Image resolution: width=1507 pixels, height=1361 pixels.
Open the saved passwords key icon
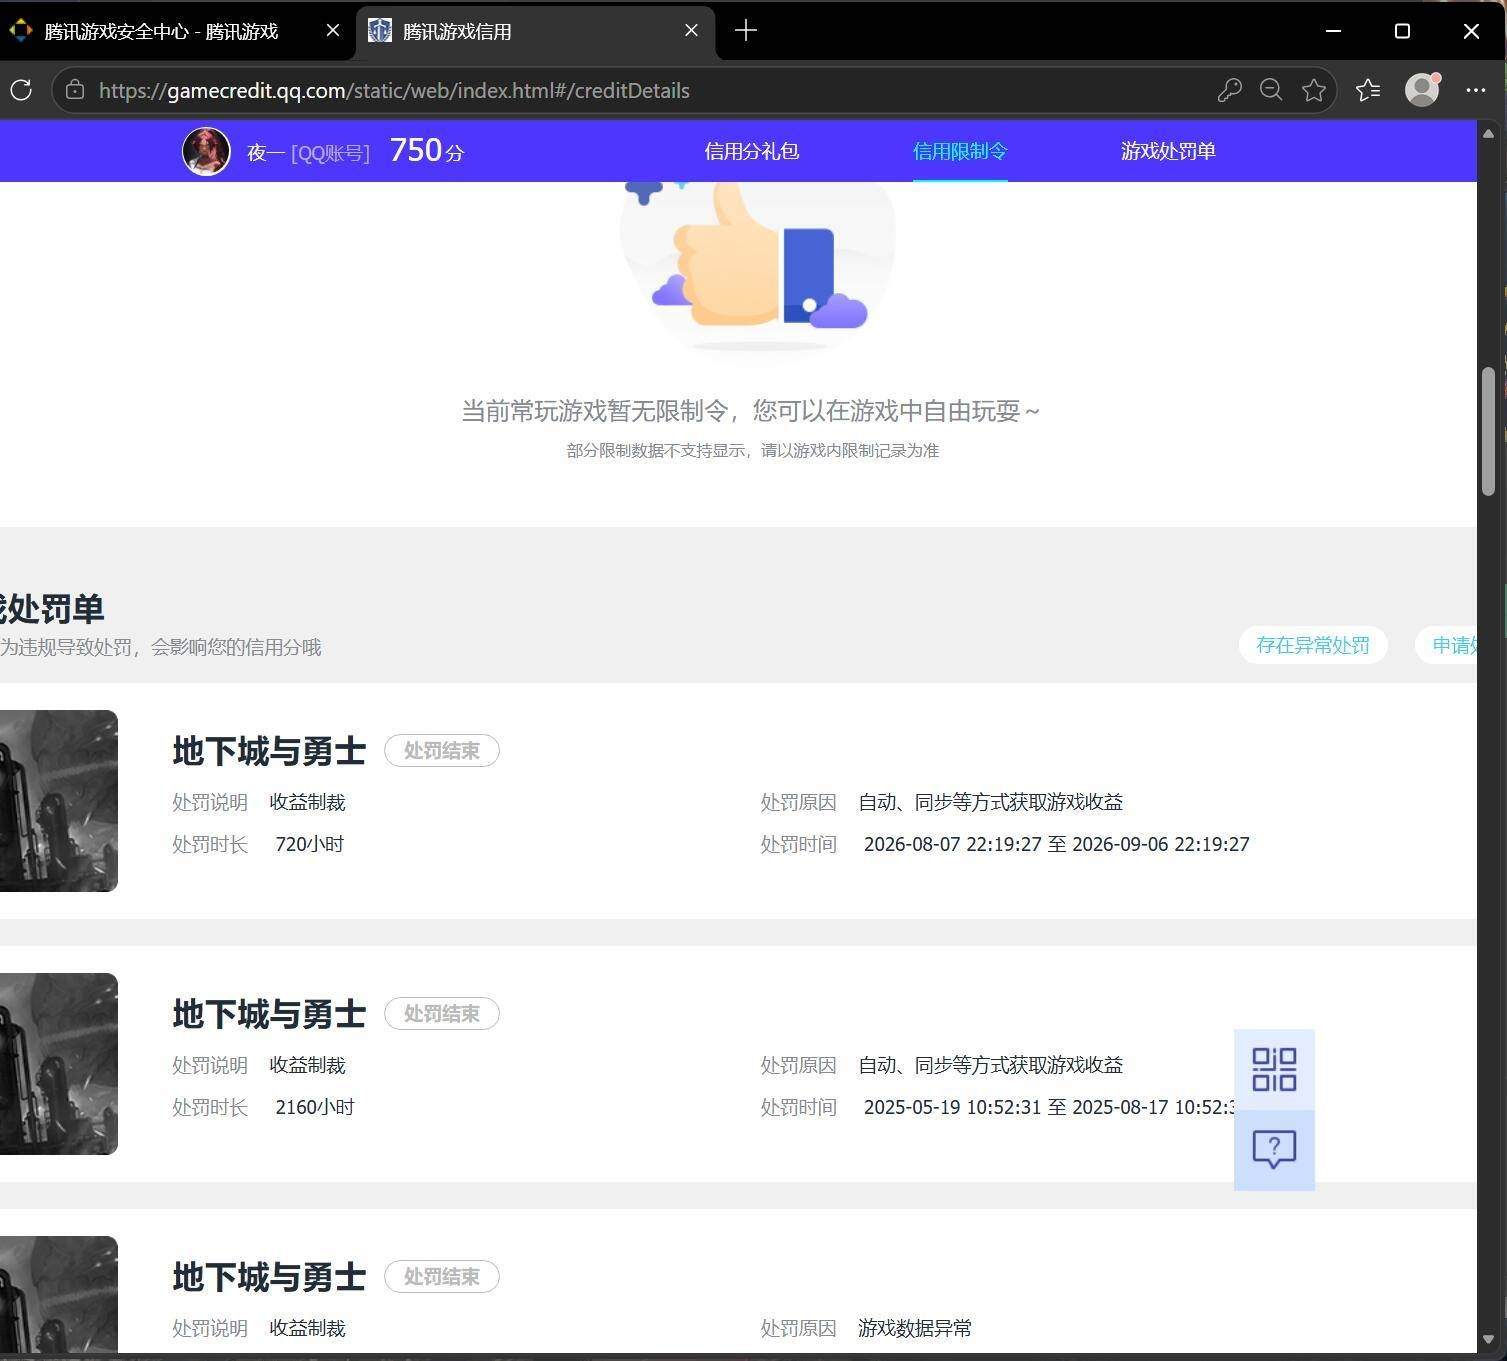[1229, 90]
